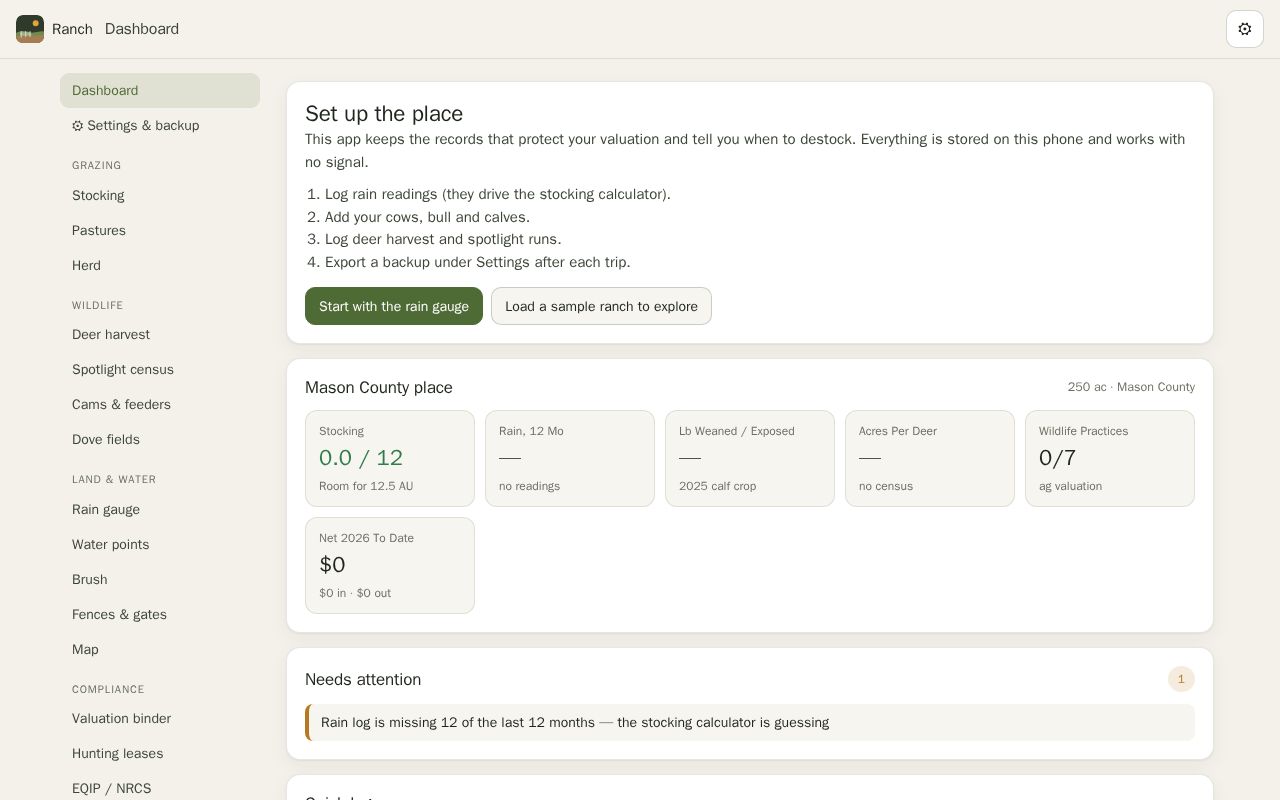
Task: Open the Acres Per Deer card
Action: pos(930,458)
